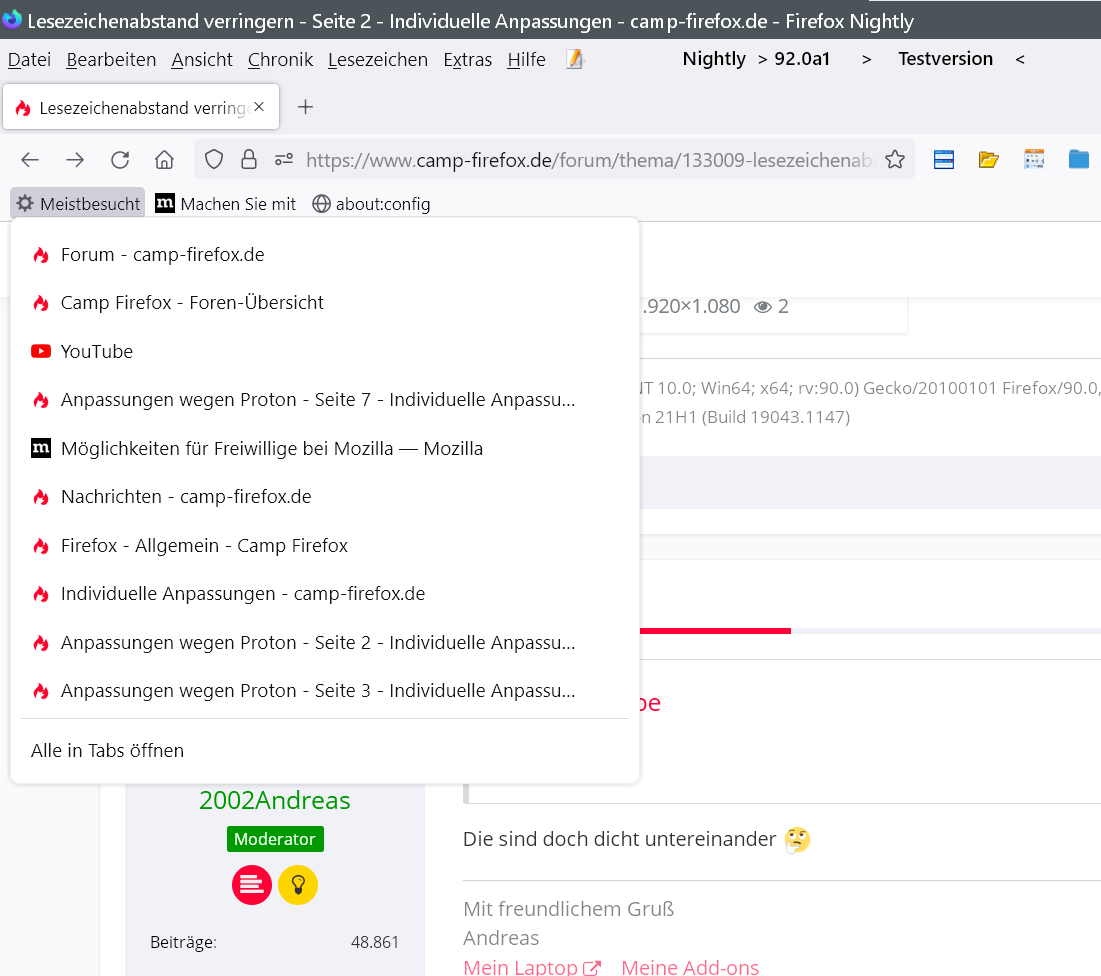Show site security via padlock icon
This screenshot has height=976, width=1101.
coord(249,160)
